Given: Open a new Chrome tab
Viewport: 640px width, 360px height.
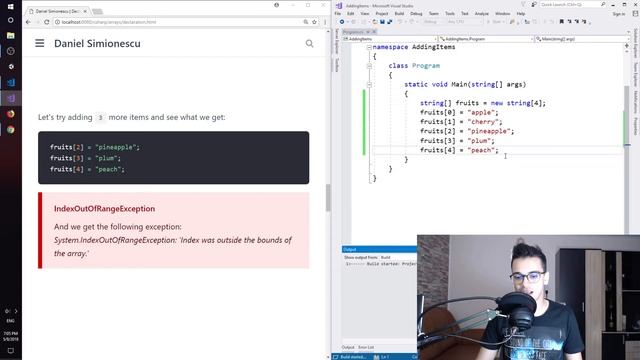Looking at the screenshot, I should coord(98,11).
